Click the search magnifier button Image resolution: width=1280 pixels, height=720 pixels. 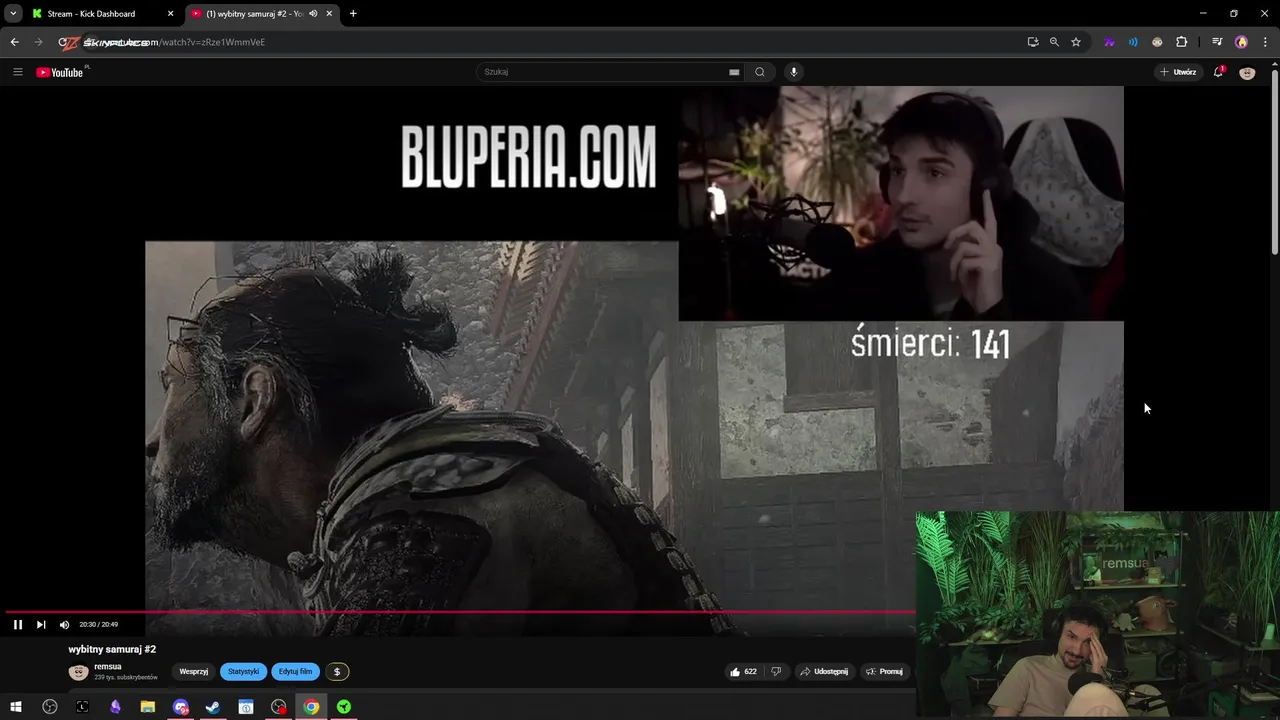[760, 72]
